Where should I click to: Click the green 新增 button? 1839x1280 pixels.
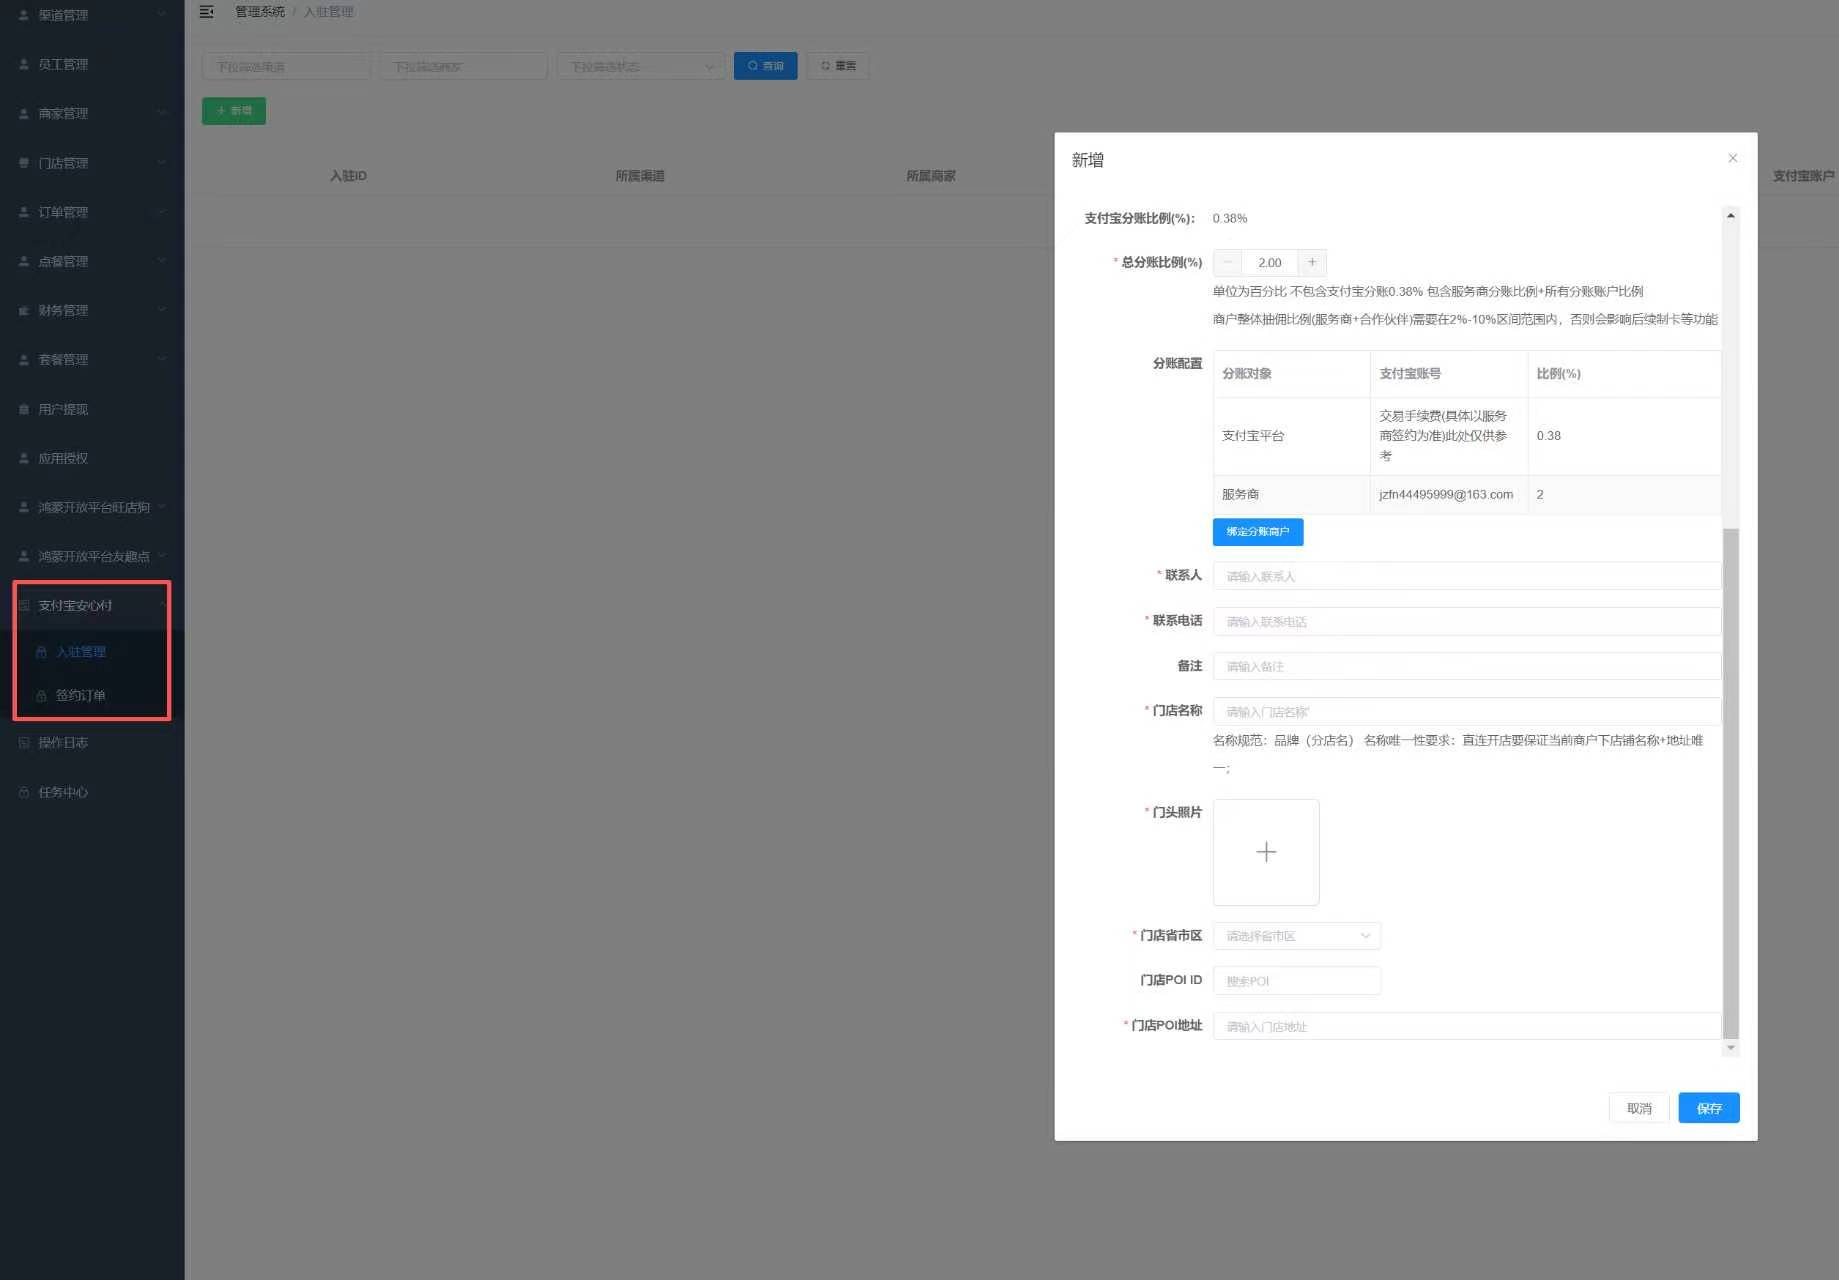point(234,111)
